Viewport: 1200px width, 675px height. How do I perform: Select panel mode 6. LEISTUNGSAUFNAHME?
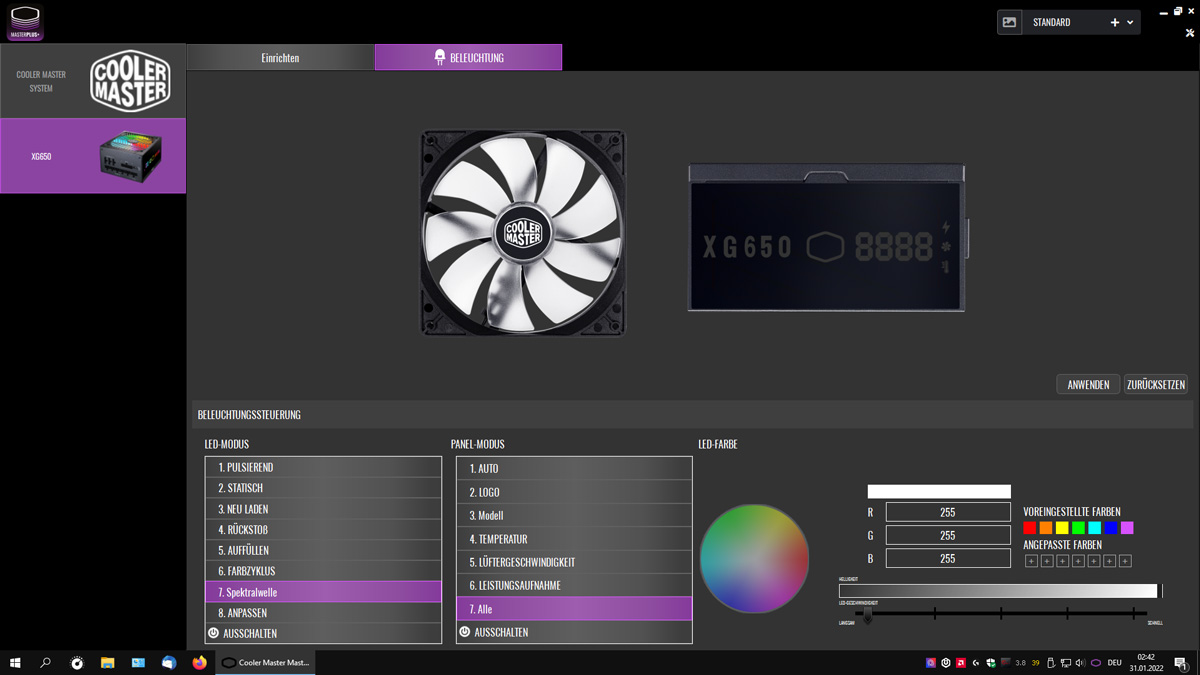click(574, 585)
